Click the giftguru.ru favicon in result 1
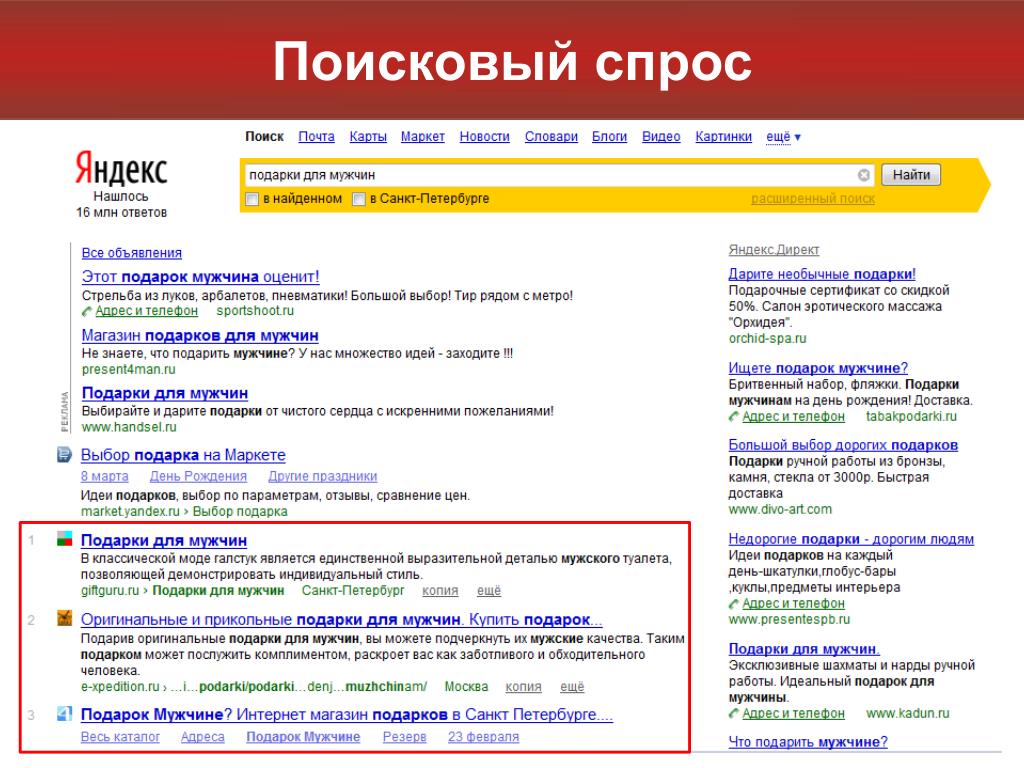This screenshot has height=768, width=1024. [64, 539]
